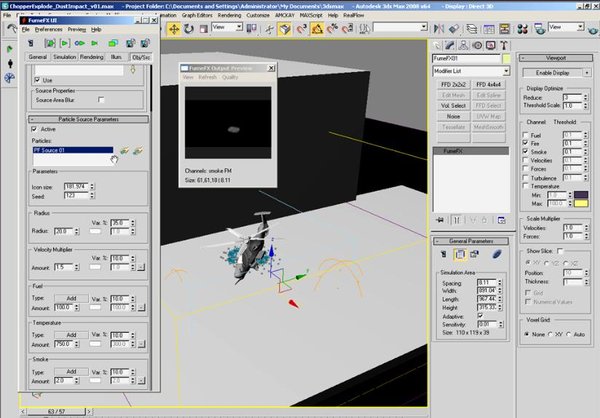The height and width of the screenshot is (418, 600).
Task: Open the Modifier List dropdown
Action: 470,72
